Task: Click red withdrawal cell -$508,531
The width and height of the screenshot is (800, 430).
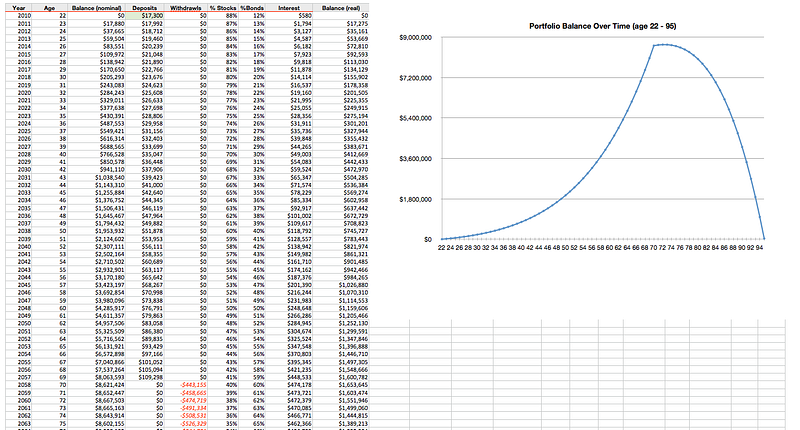Action: coord(186,416)
